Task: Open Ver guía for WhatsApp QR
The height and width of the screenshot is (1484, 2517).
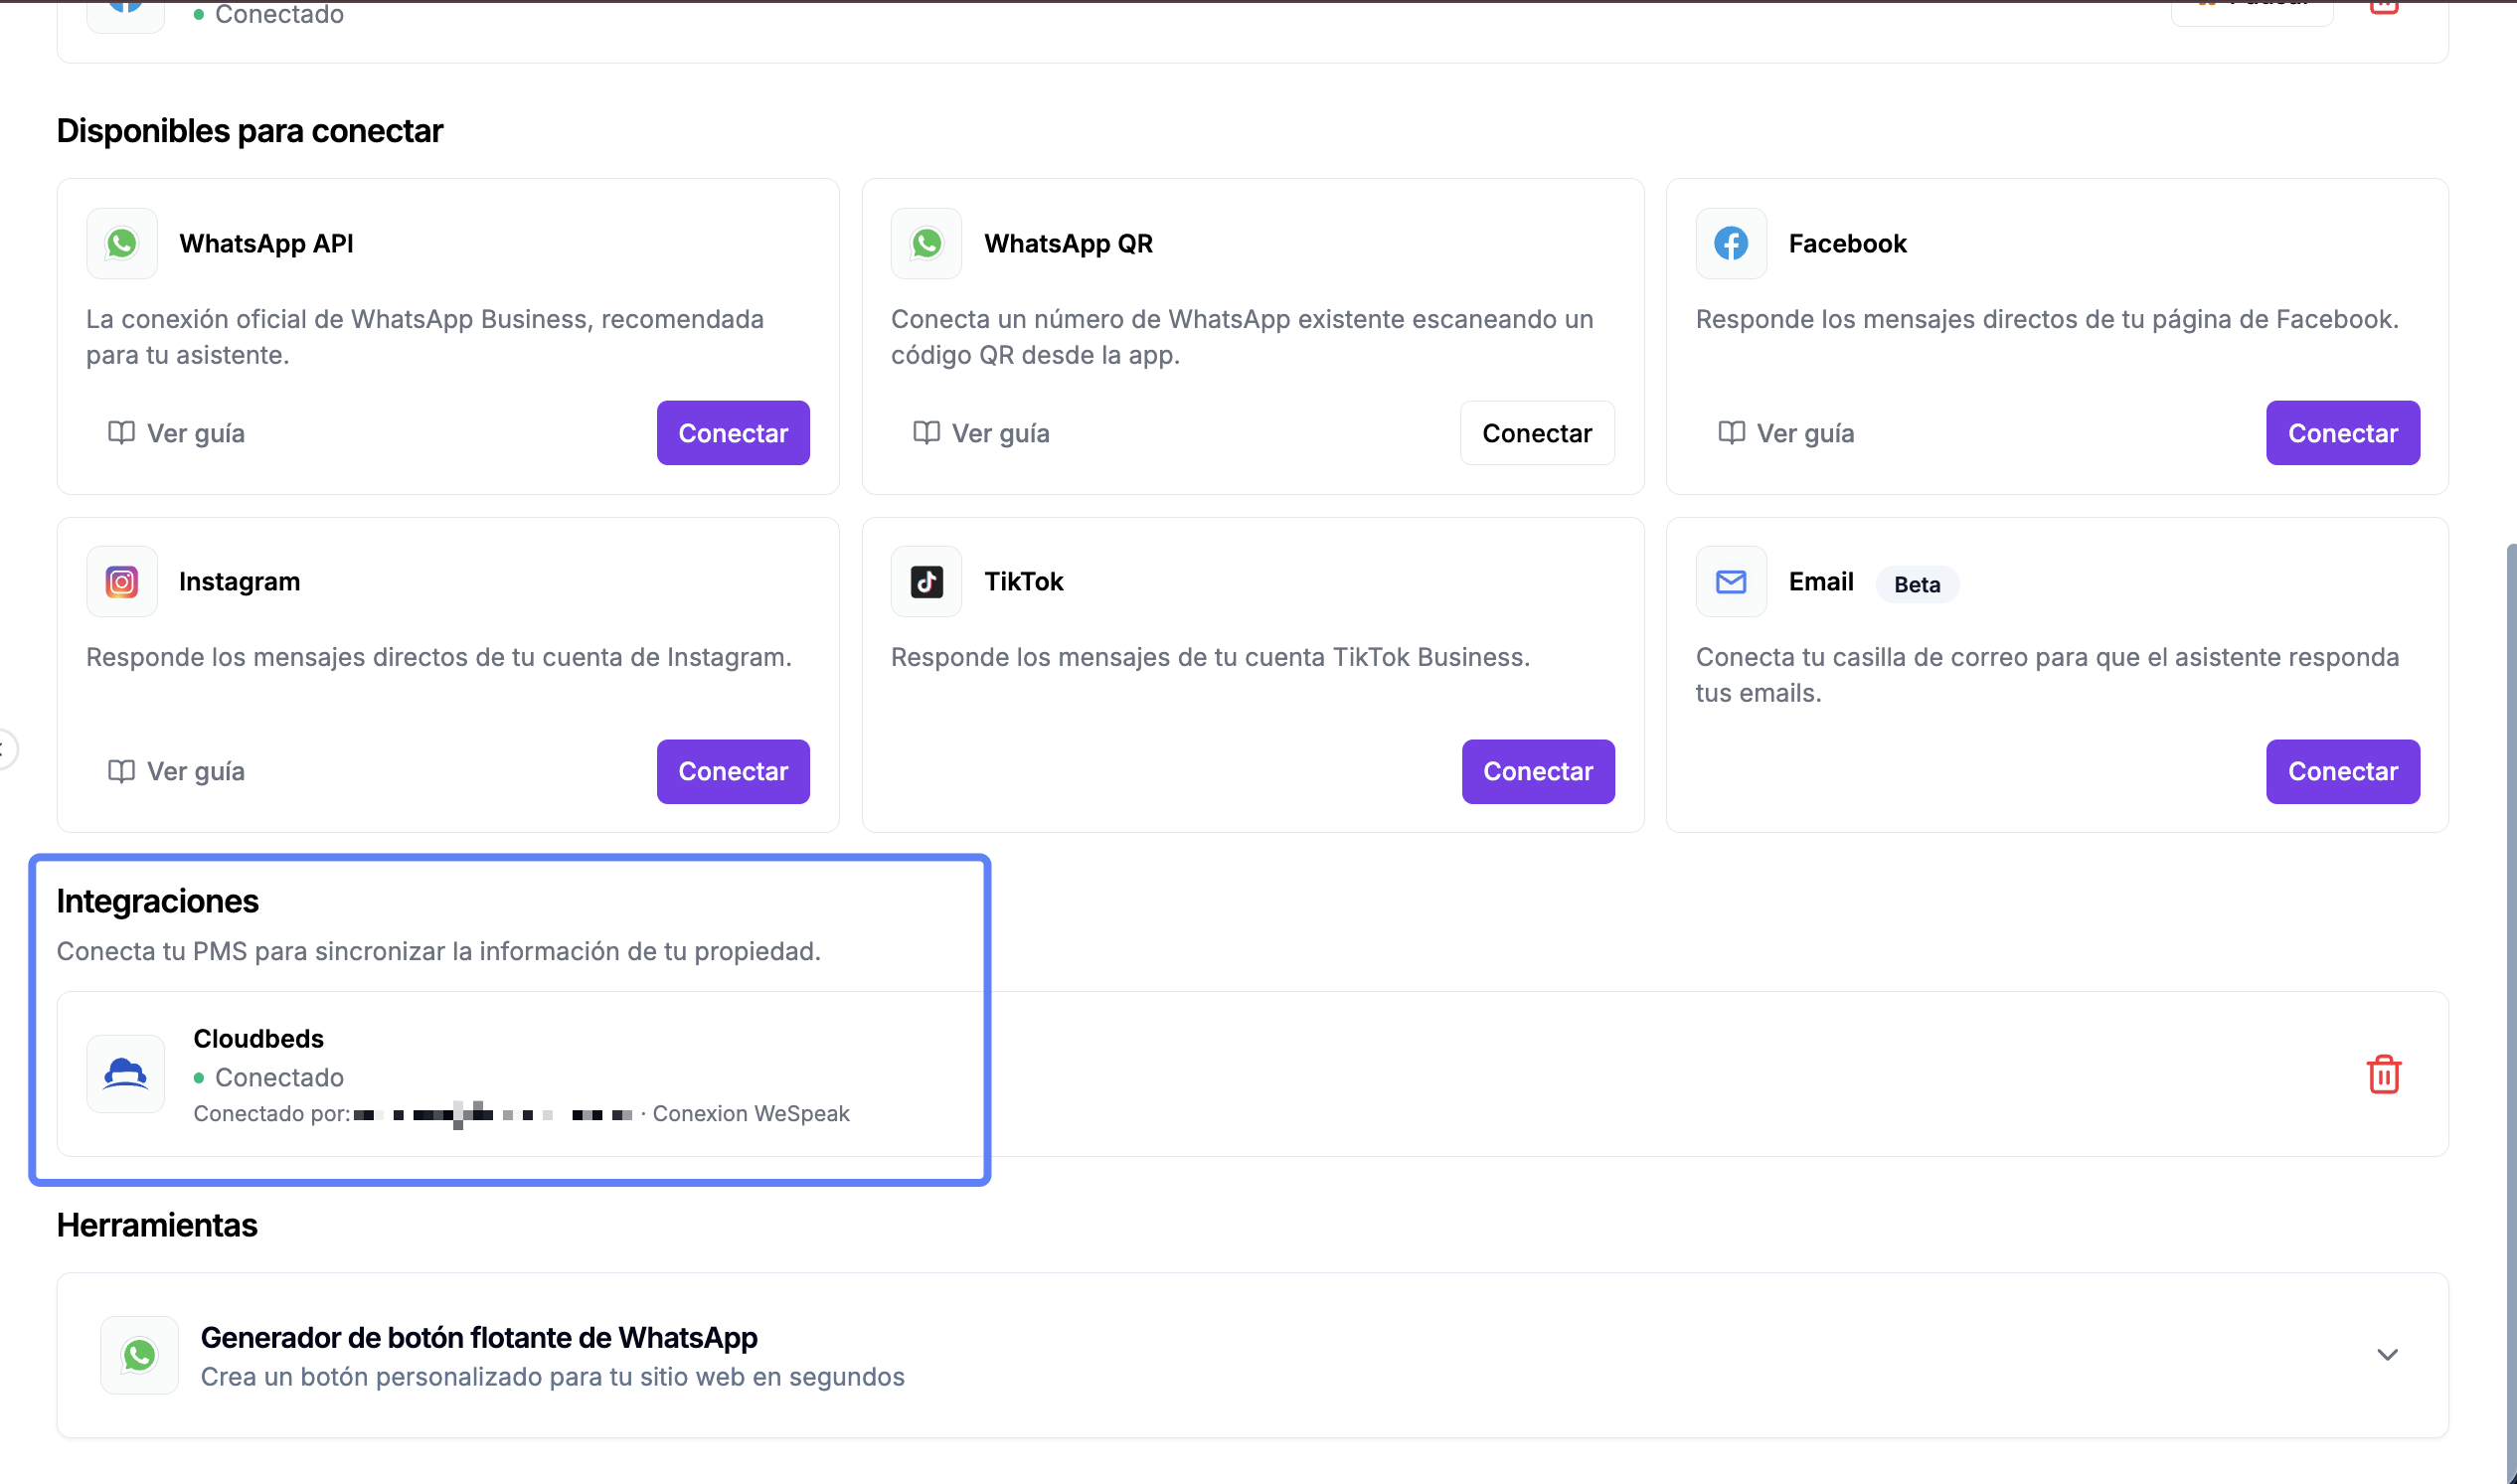Action: [x=981, y=433]
